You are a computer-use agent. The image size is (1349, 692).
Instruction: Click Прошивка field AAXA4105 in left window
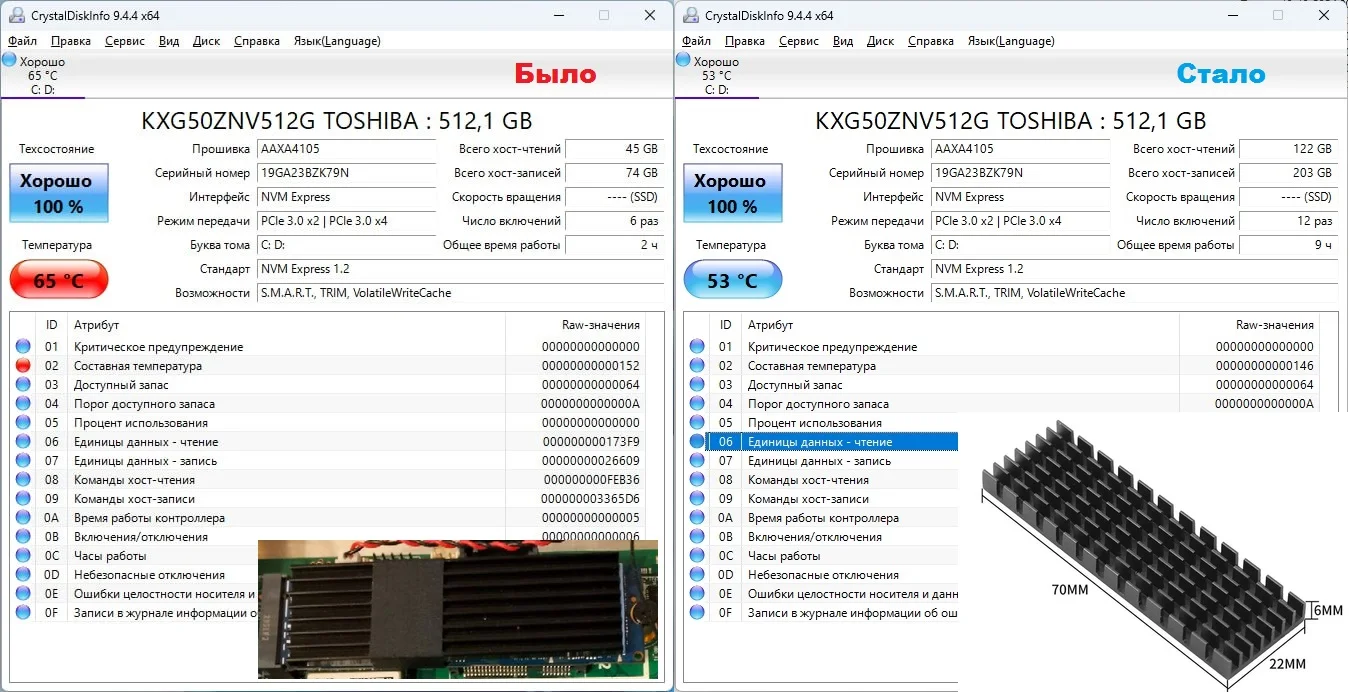(346, 149)
